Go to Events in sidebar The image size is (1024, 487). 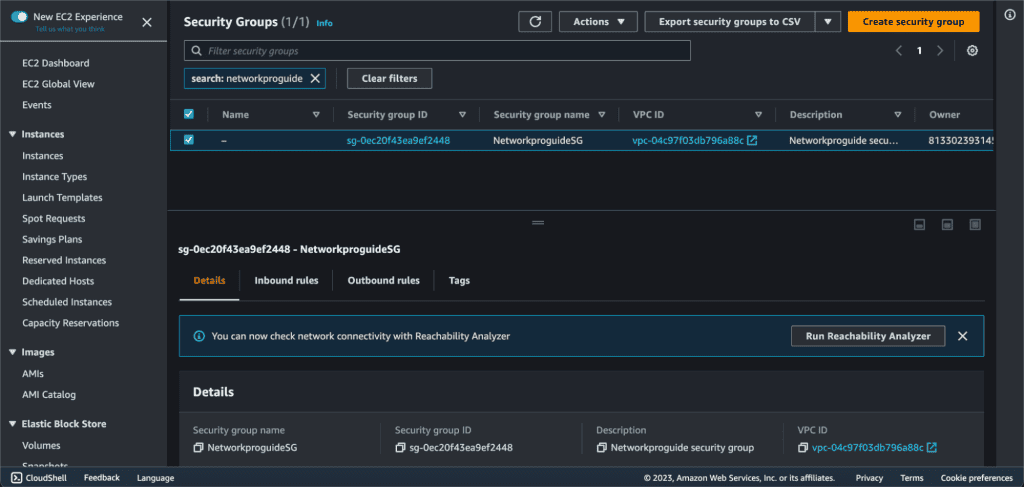click(x=37, y=105)
